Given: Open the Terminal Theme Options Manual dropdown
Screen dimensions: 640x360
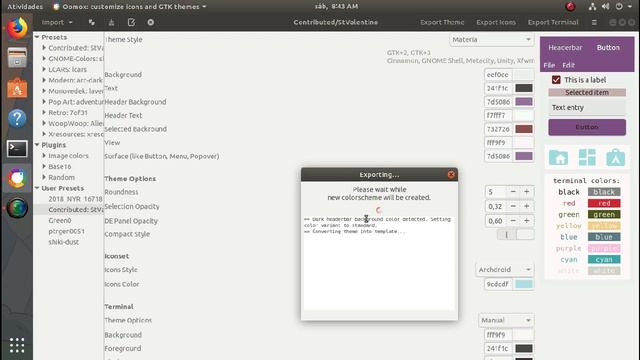Looking at the screenshot, I should (x=506, y=320).
